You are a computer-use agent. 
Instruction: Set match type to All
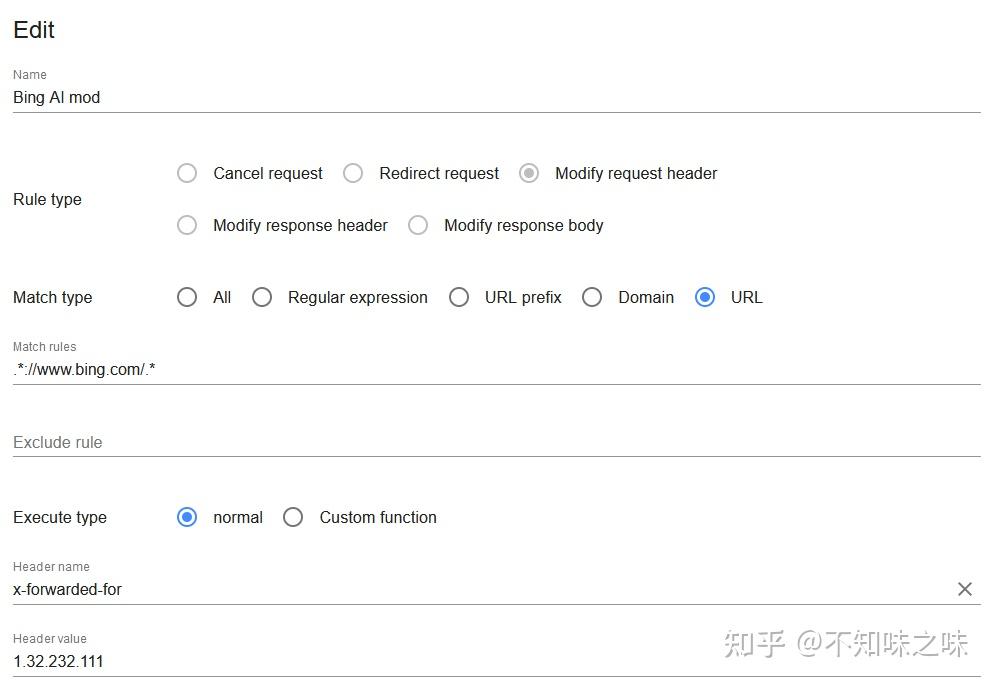(x=187, y=297)
